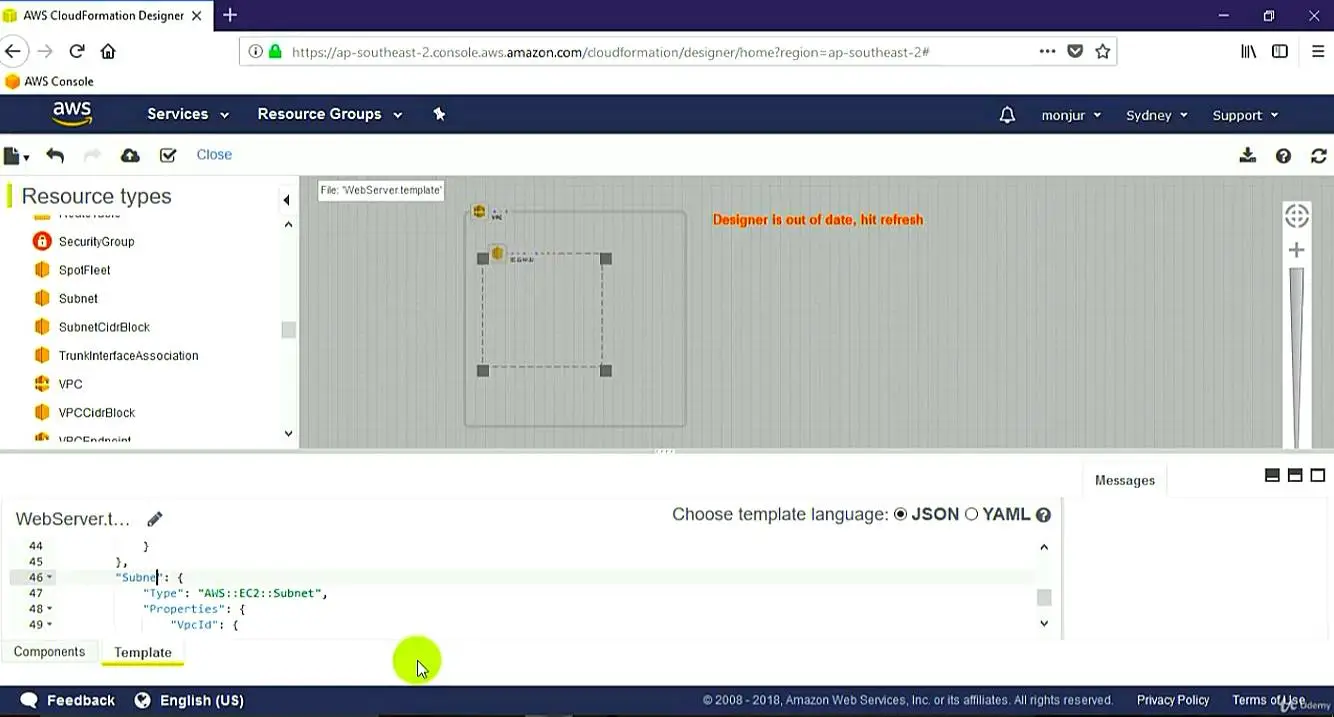The image size is (1334, 717).
Task: Open the File menu icon in Designer toolbar
Action: (15, 156)
